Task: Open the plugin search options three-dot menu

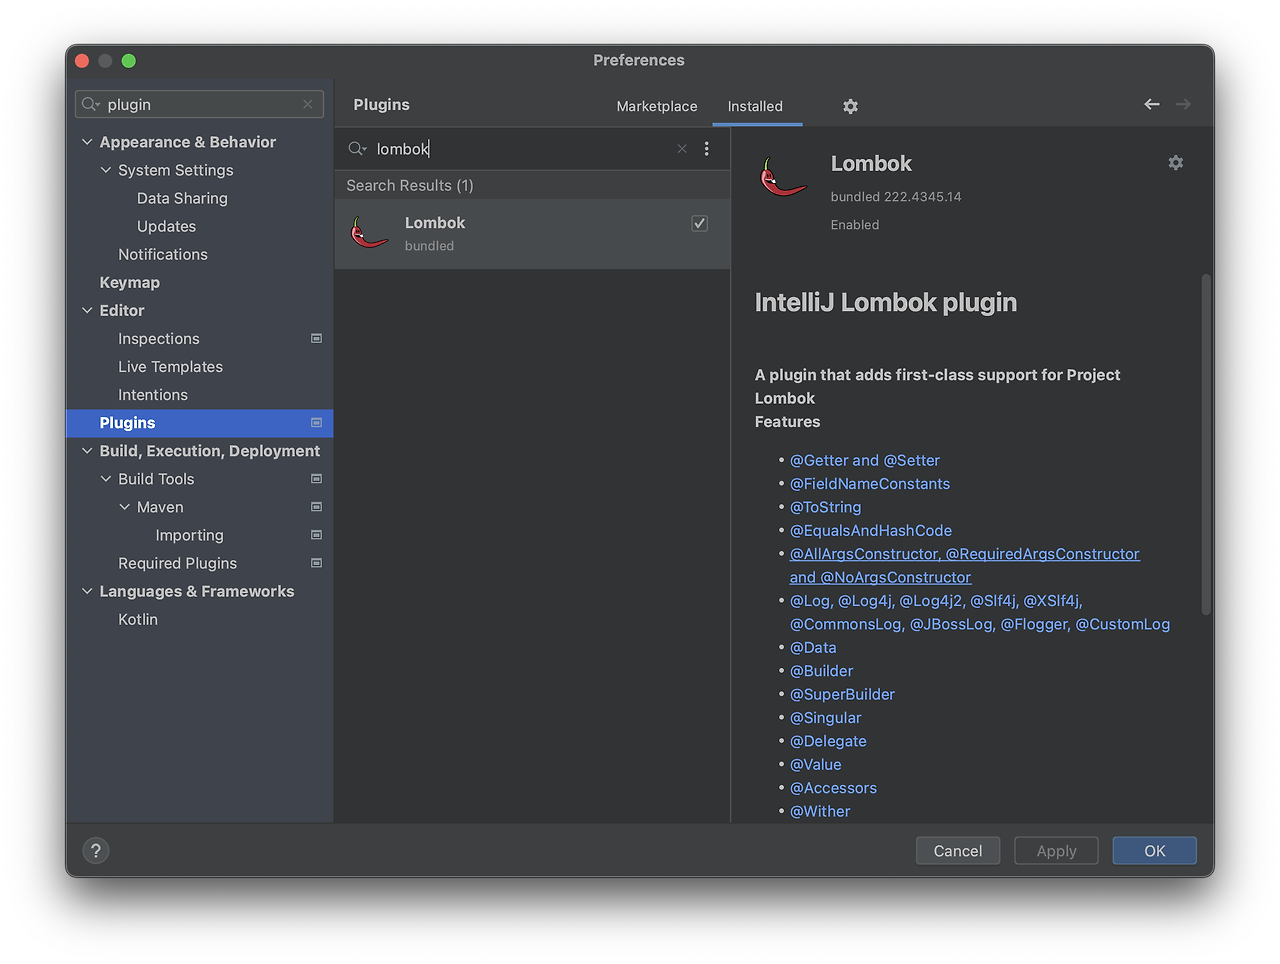Action: (x=706, y=149)
